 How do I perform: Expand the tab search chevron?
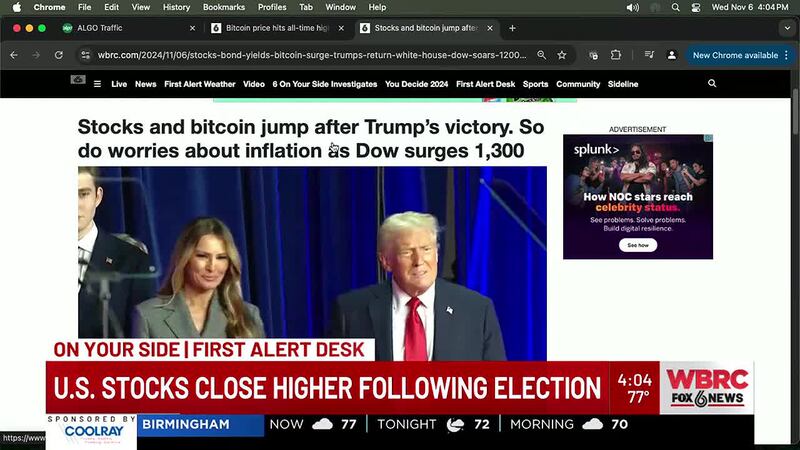(787, 28)
